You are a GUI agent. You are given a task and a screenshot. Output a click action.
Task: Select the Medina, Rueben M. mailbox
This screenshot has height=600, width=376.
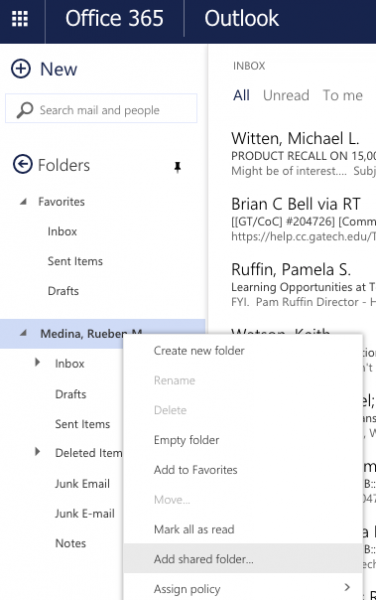coord(91,334)
